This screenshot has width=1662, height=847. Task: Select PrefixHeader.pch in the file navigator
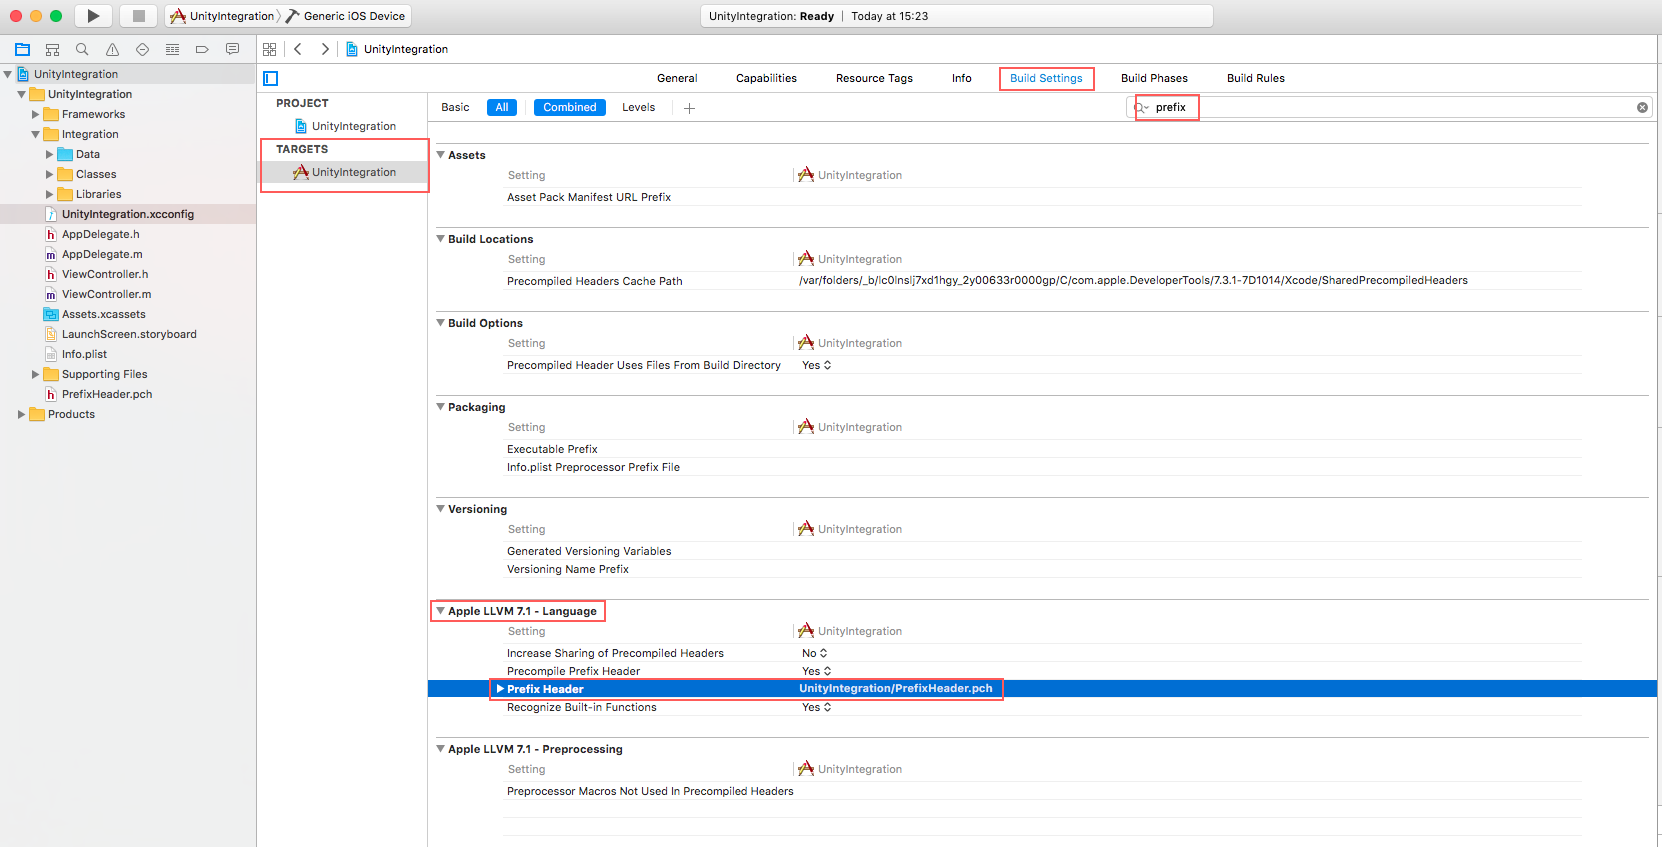click(x=106, y=394)
